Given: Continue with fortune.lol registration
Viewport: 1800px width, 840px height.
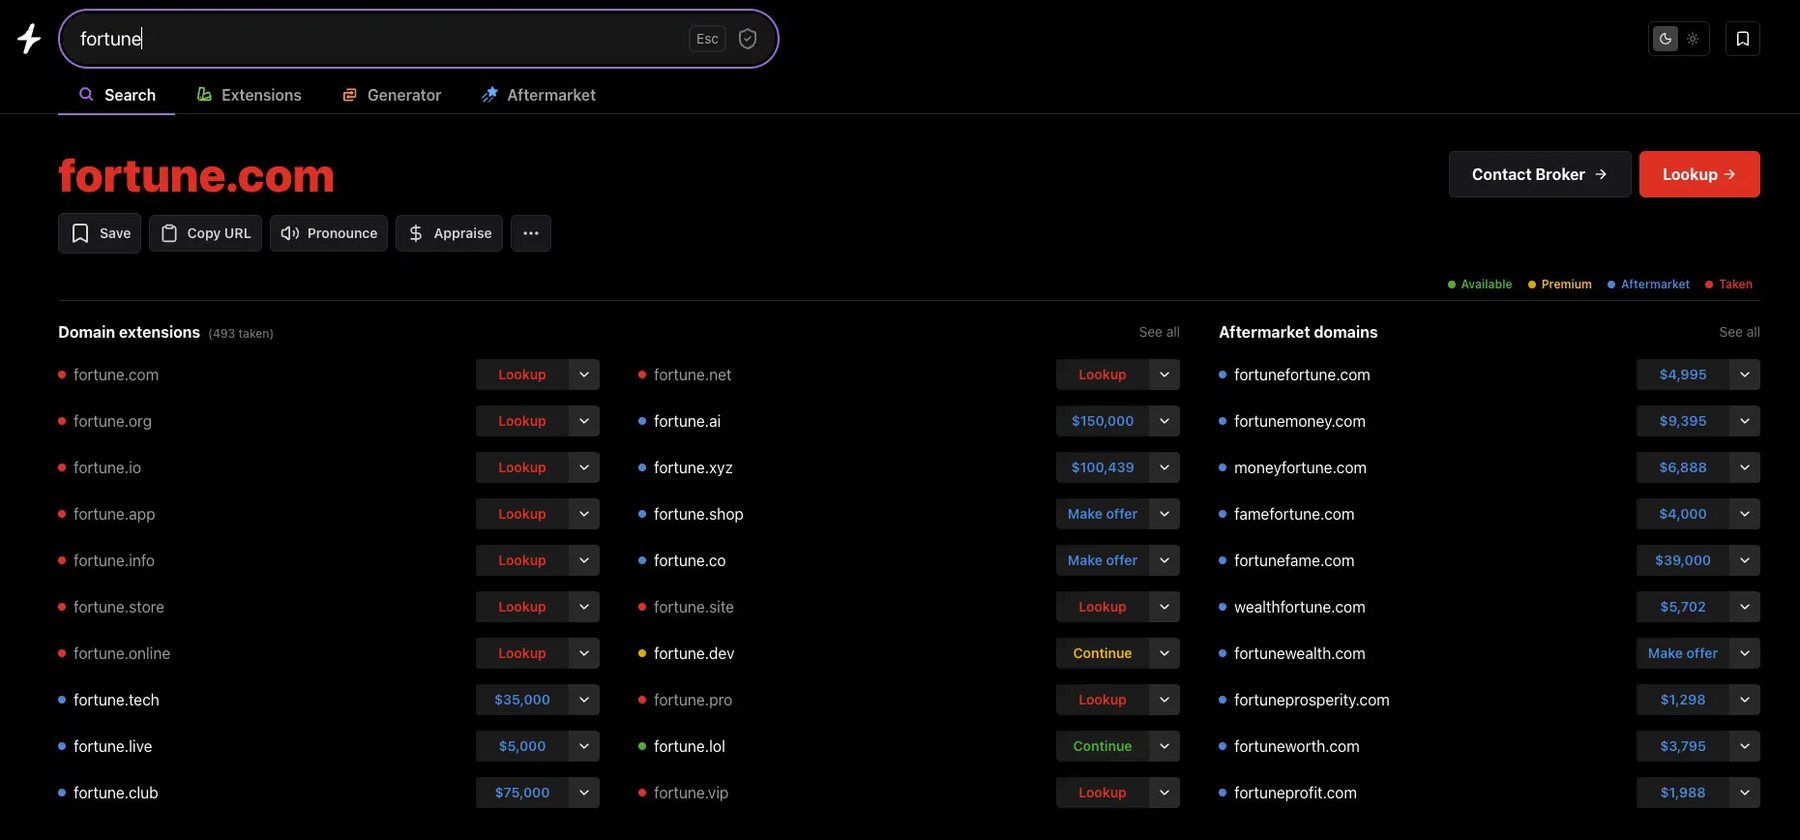Looking at the screenshot, I should 1102,747.
